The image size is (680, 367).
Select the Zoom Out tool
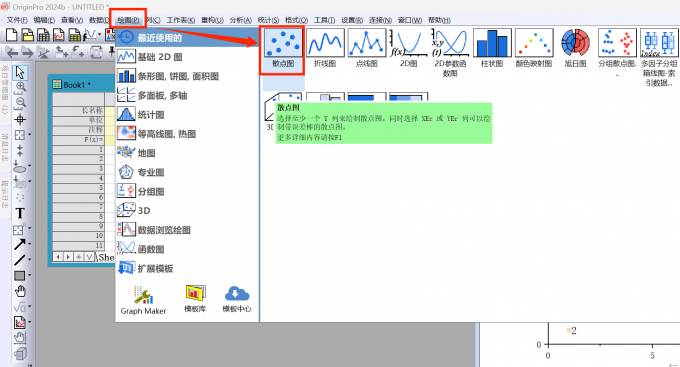click(x=20, y=102)
